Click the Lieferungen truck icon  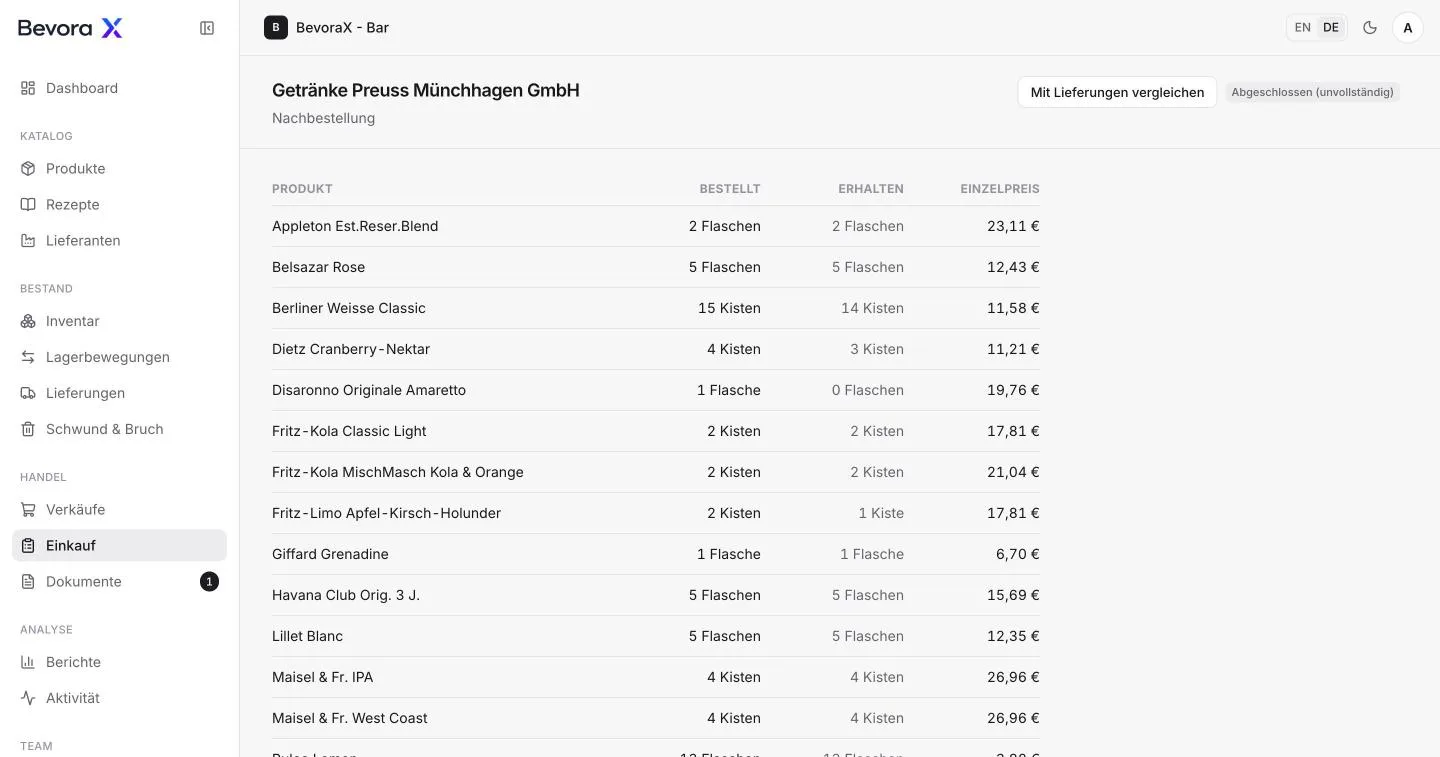coord(28,393)
